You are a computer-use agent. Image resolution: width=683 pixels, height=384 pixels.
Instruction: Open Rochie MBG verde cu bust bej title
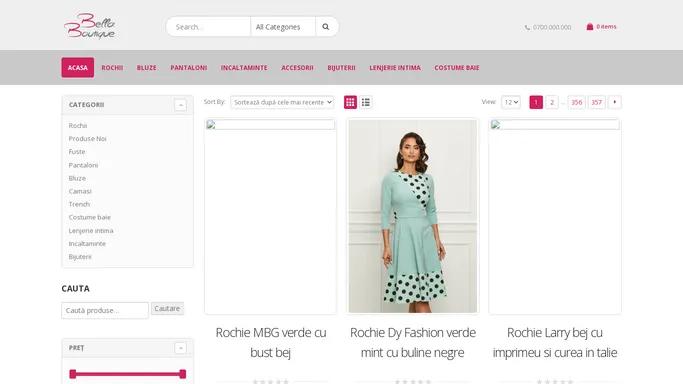[270, 342]
